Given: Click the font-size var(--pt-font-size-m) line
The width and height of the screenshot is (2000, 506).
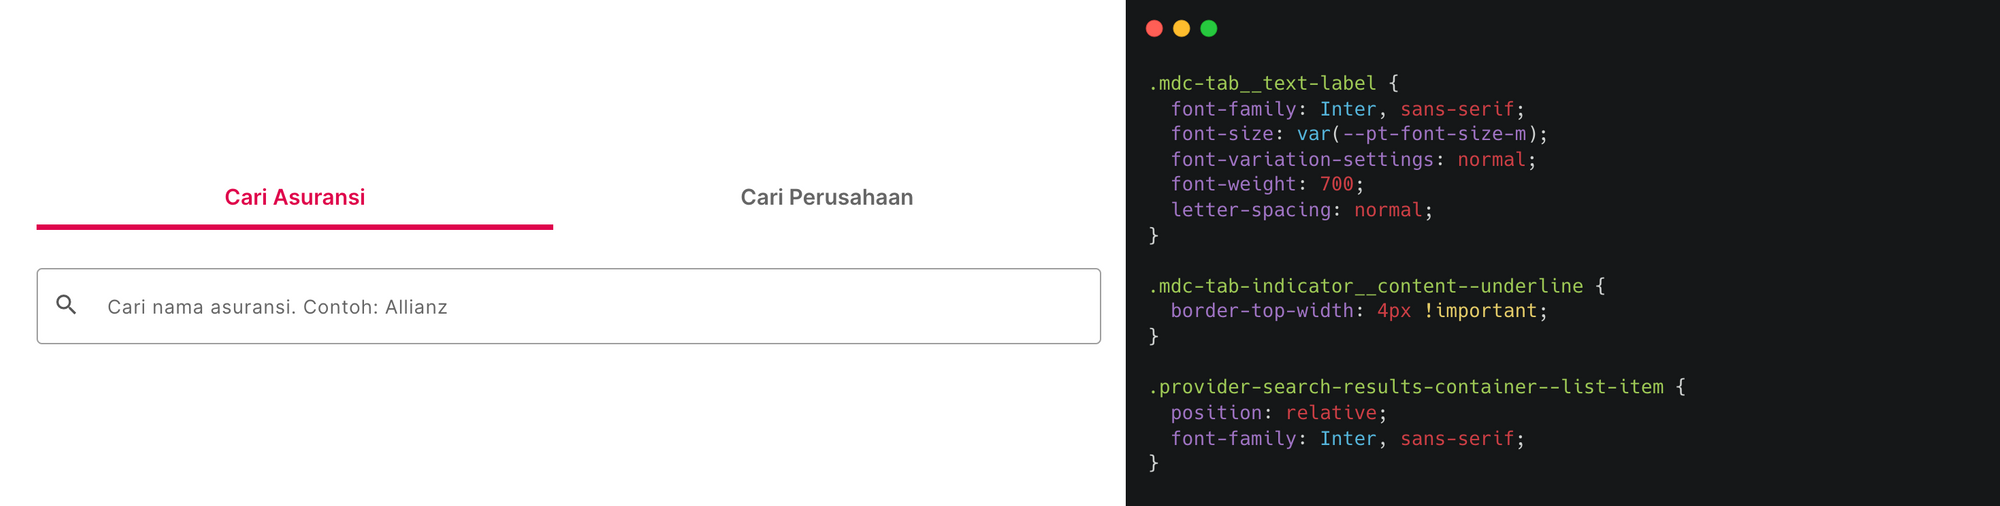Looking at the screenshot, I should pos(1359,134).
